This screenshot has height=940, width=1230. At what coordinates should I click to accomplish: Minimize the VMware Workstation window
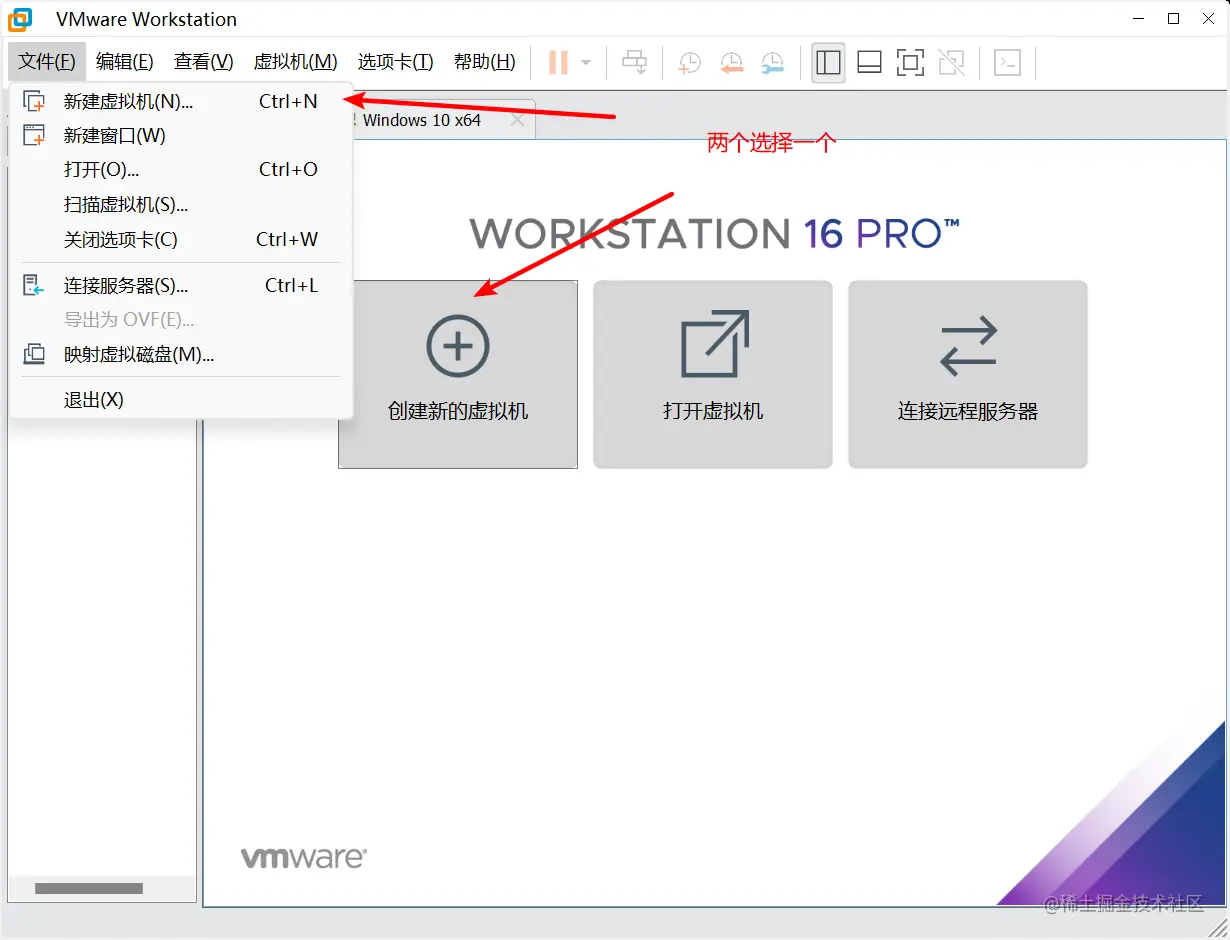(x=1139, y=19)
